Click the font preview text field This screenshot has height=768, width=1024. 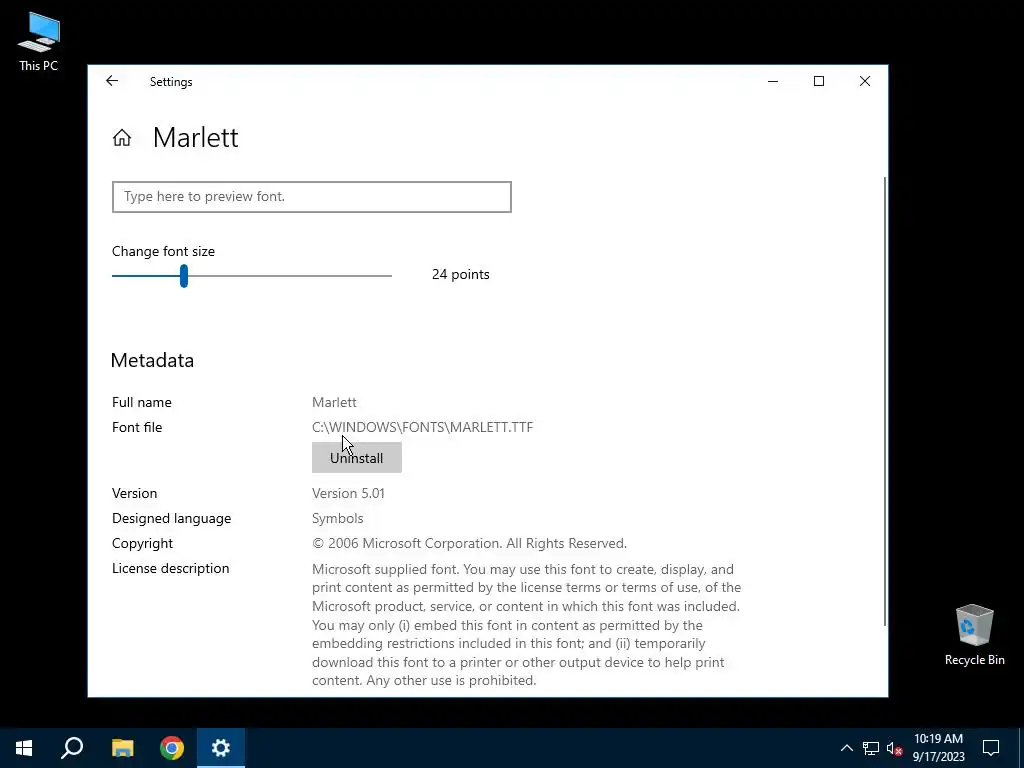pos(312,197)
